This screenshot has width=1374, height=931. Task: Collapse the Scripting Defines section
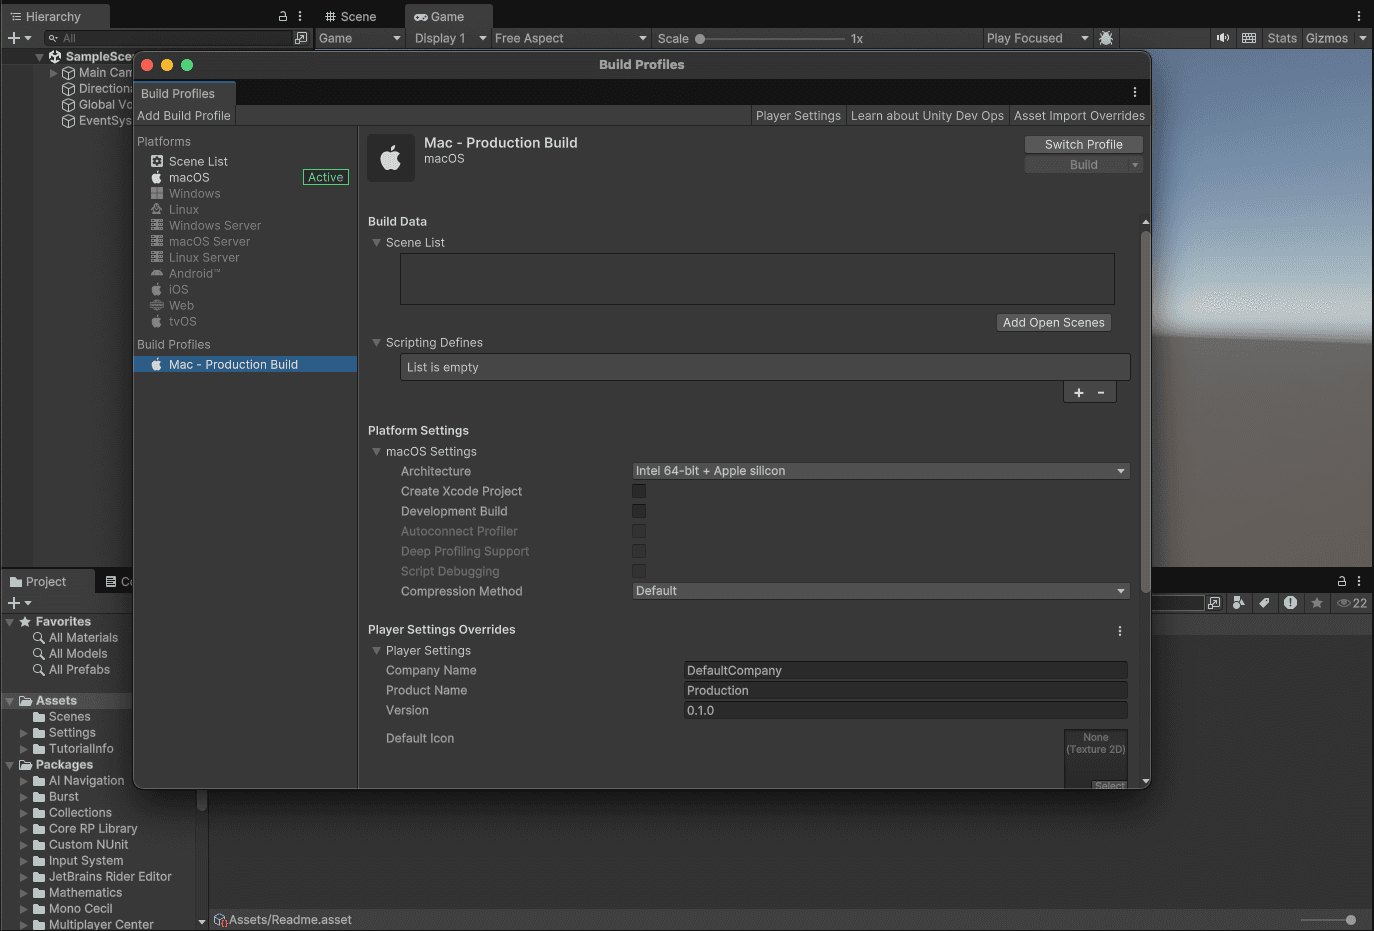(x=377, y=343)
